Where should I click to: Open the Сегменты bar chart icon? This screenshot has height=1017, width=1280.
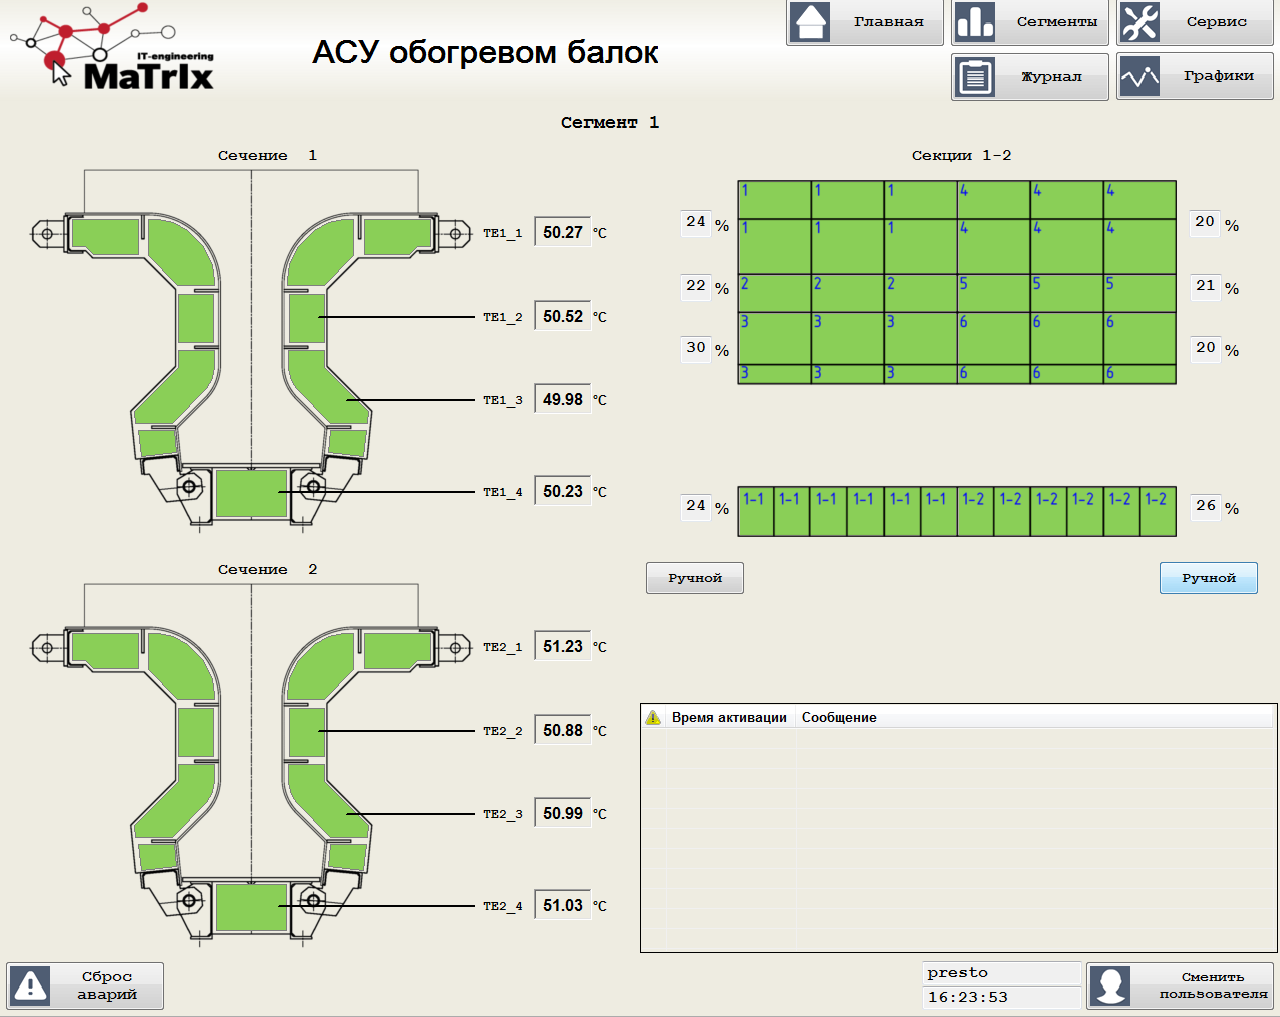click(x=974, y=22)
